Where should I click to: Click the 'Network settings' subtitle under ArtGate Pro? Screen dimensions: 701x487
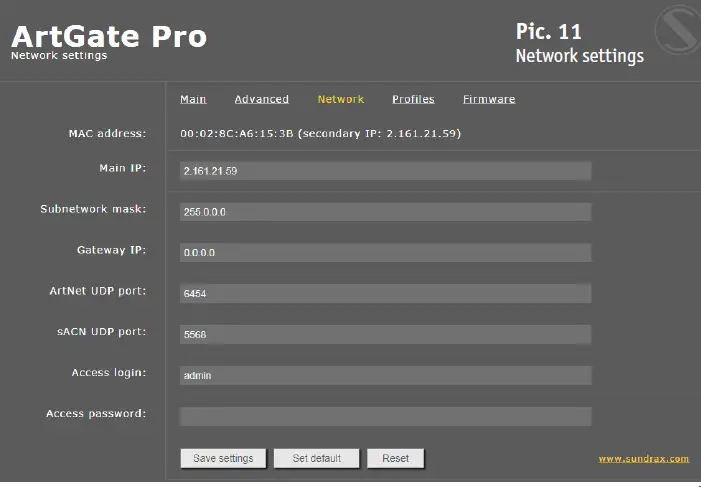[x=59, y=55]
